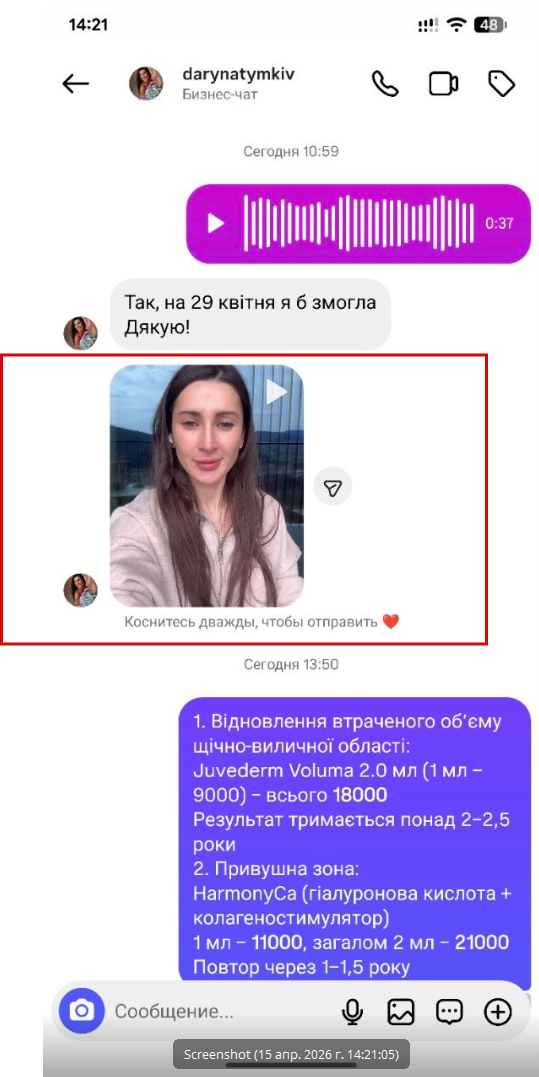539x1077 pixels.
Task: Tap the back arrow icon
Action: 76,84
